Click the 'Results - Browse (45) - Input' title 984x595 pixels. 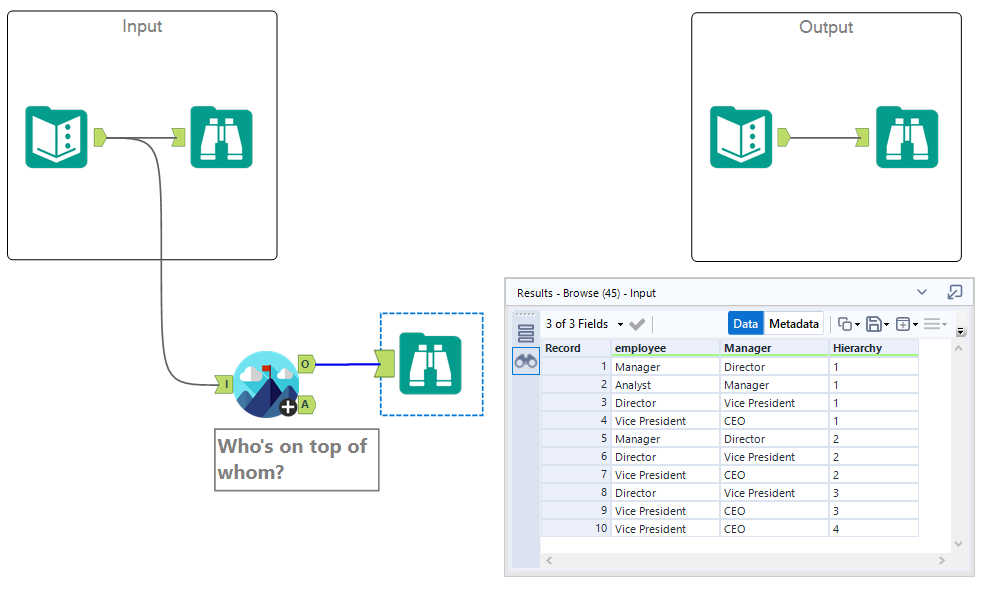(x=586, y=293)
